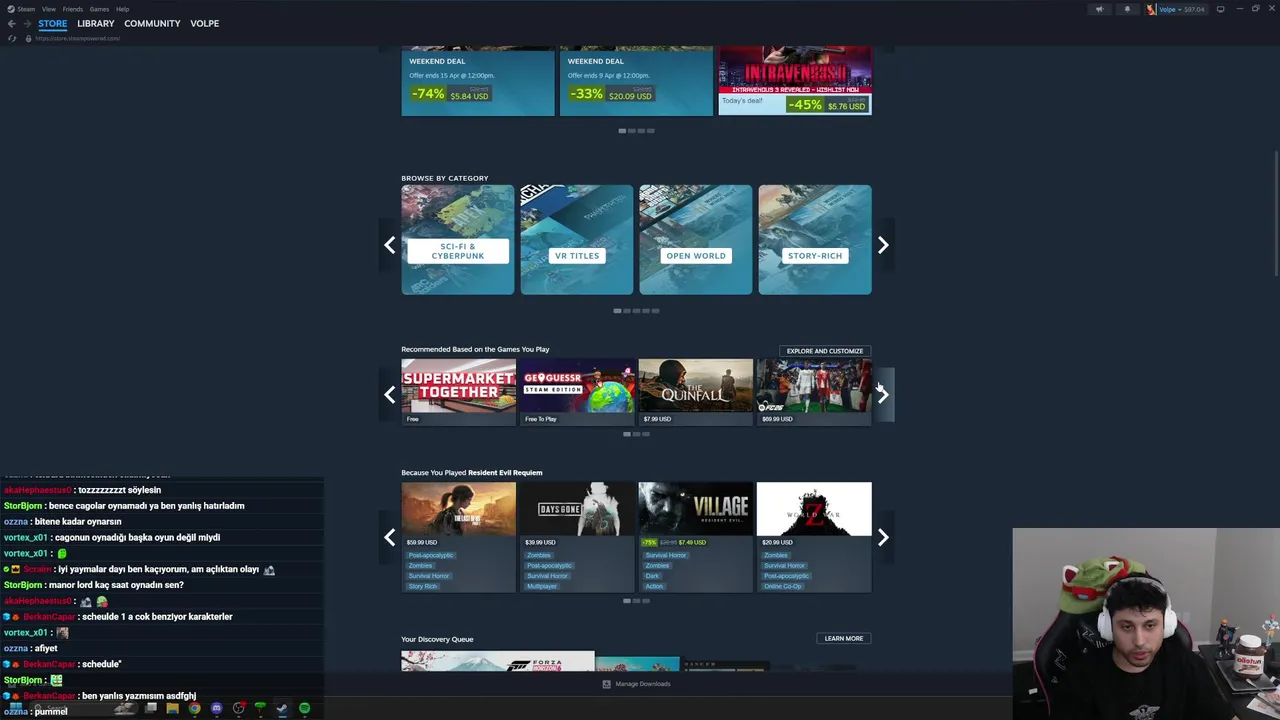Click the Volpe profile avatar
The height and width of the screenshot is (720, 1280).
coord(1151,9)
